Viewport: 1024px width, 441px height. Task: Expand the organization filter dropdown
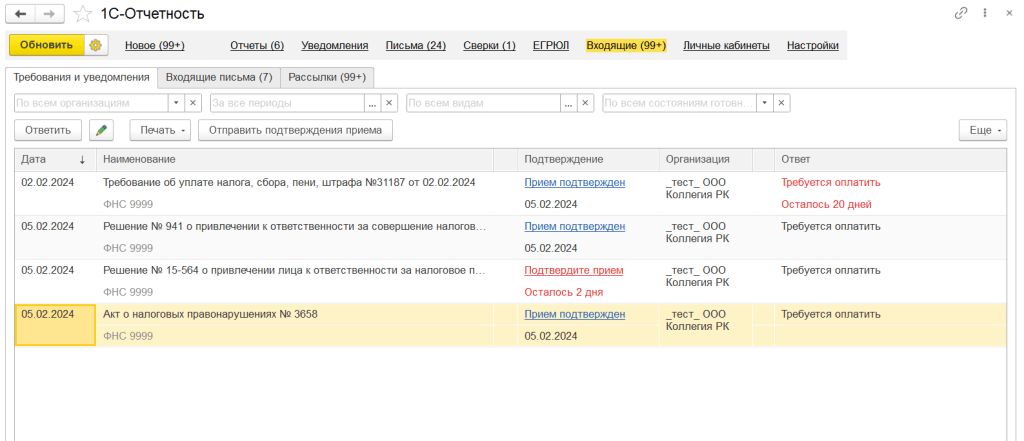click(175, 103)
